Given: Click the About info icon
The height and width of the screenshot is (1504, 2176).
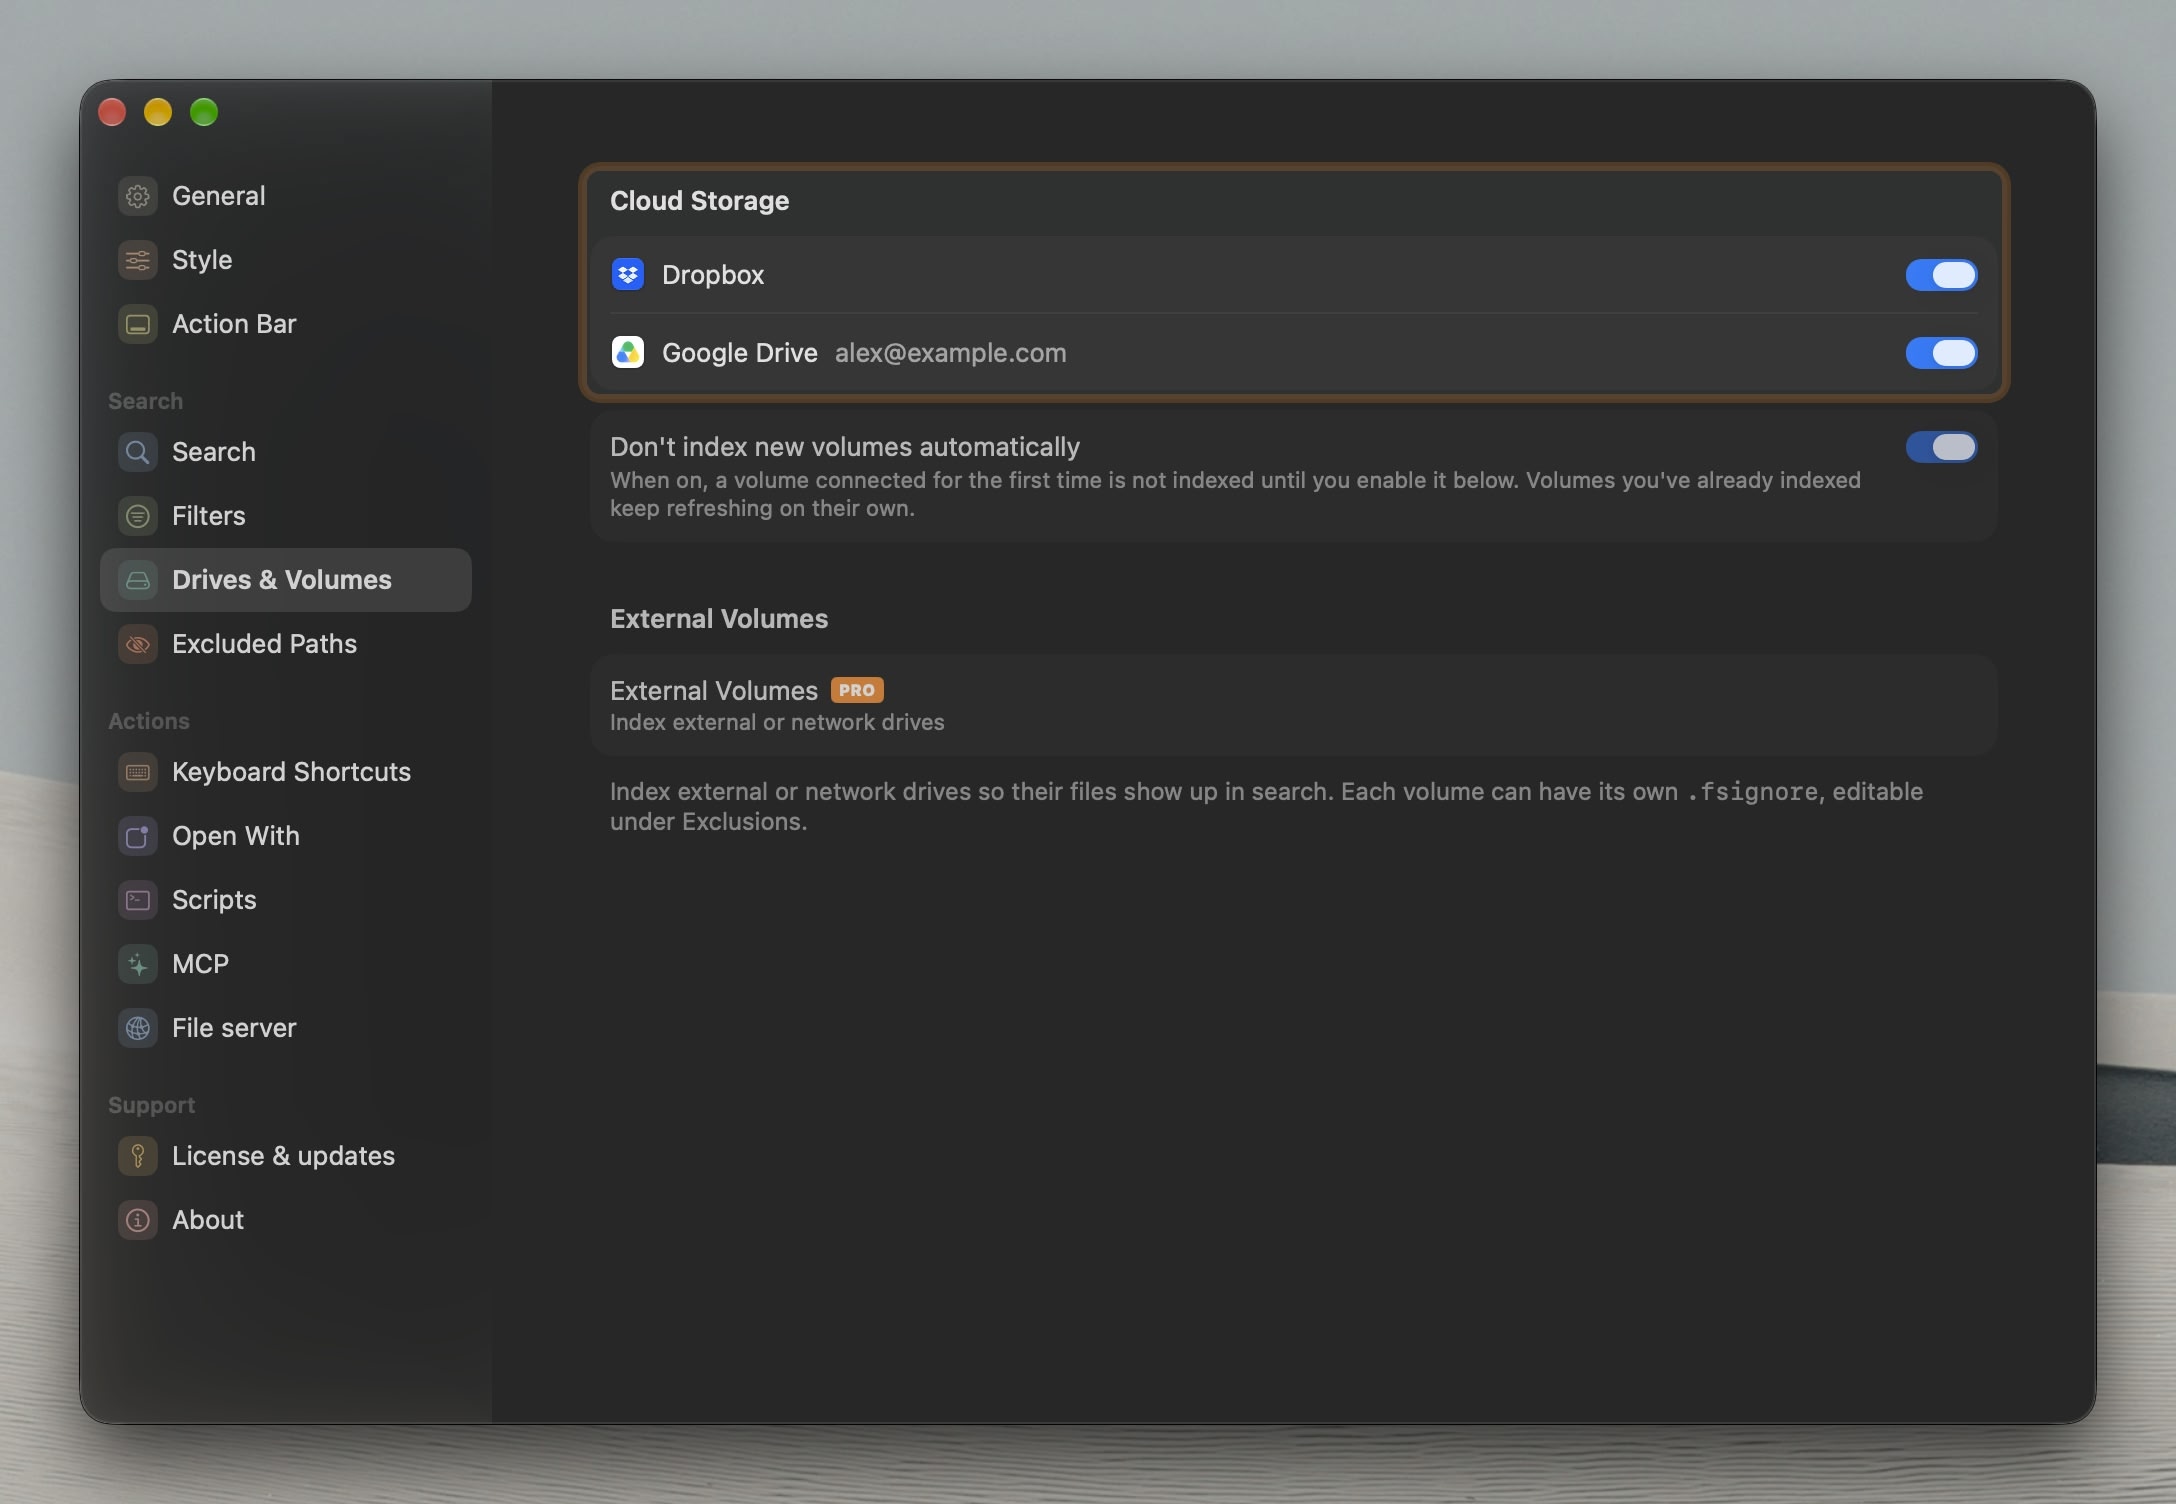Looking at the screenshot, I should (138, 1220).
